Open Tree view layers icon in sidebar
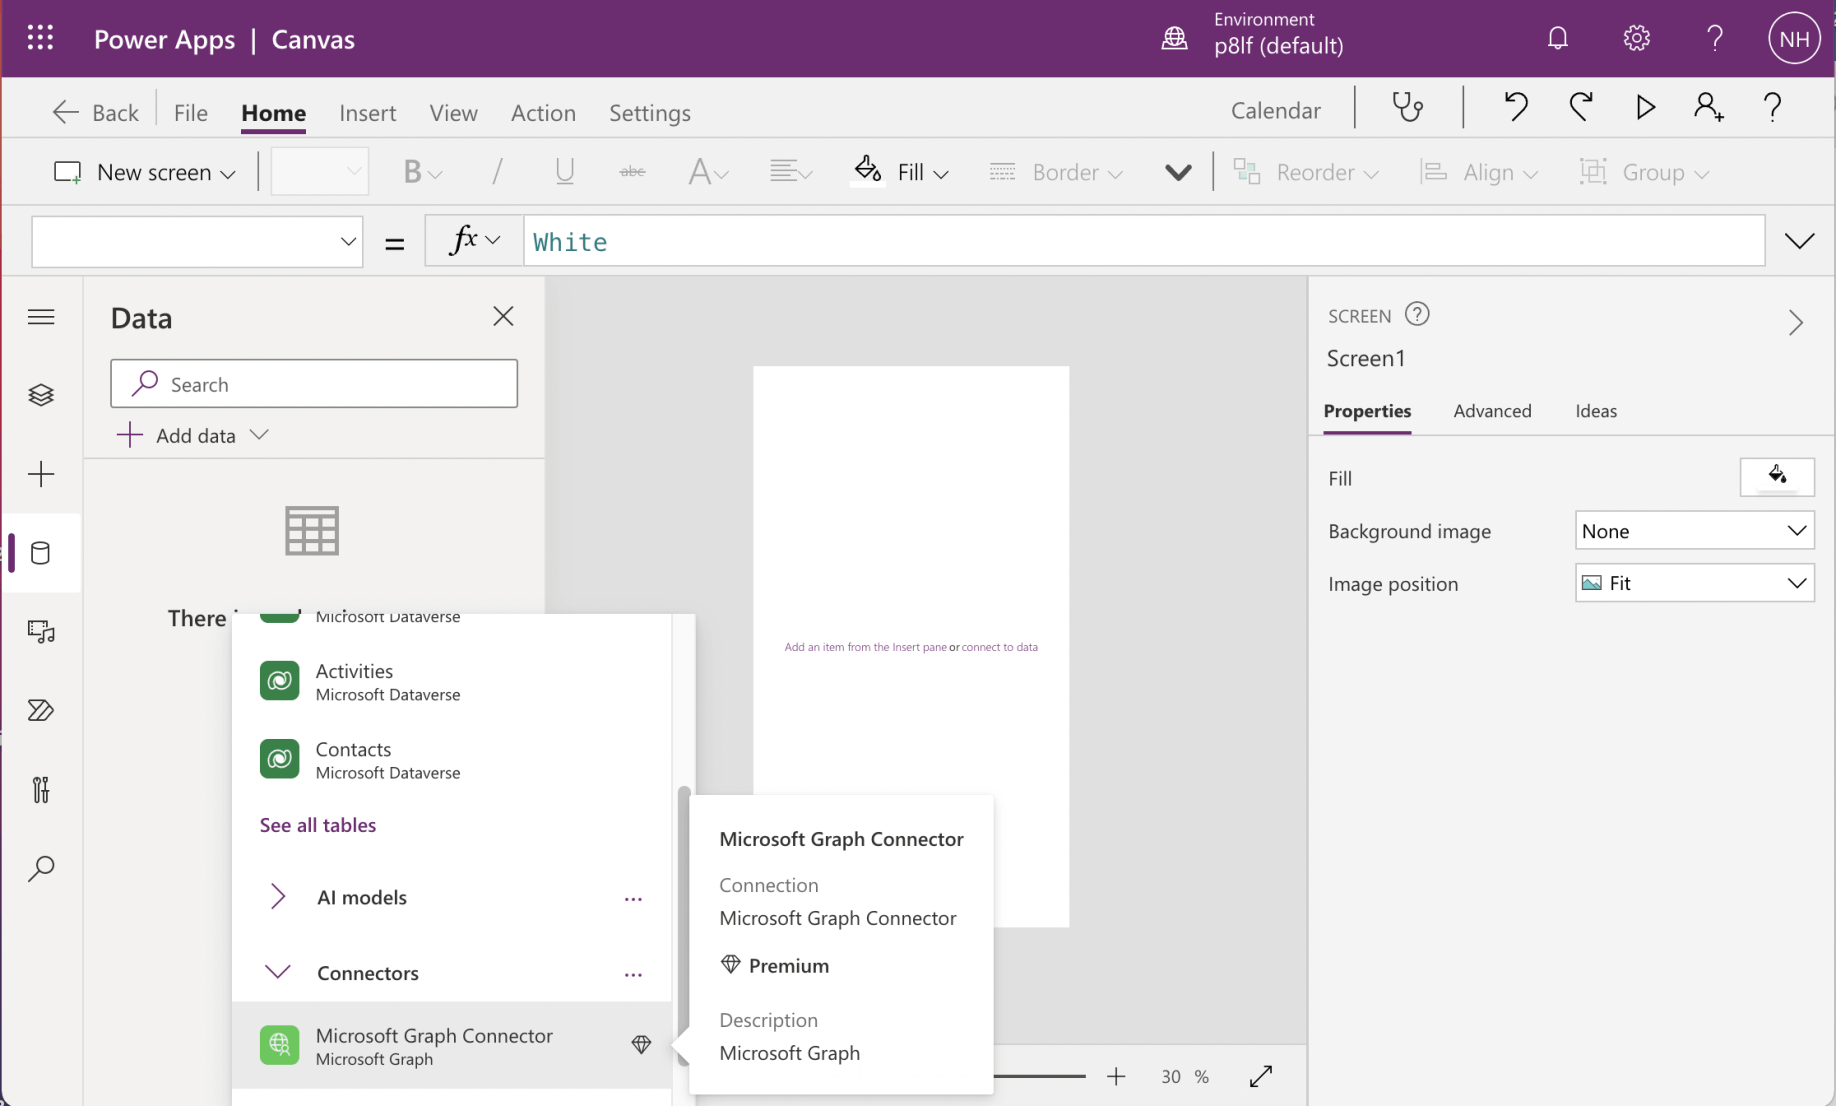1836x1106 pixels. [x=41, y=395]
